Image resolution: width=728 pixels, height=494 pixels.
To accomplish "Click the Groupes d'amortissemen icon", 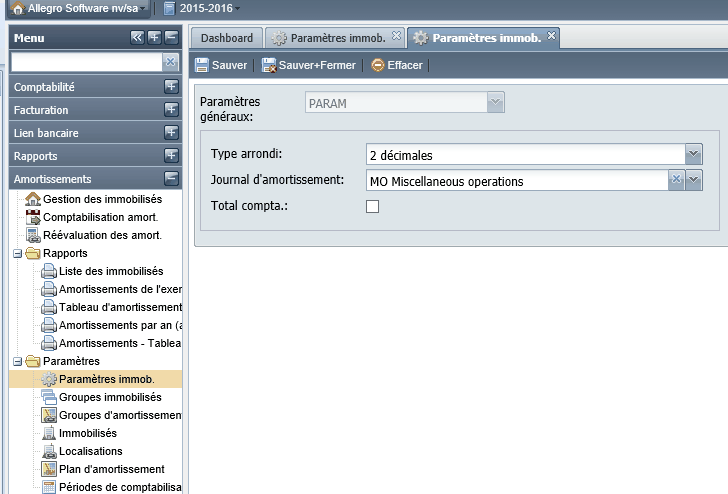I will pos(49,415).
